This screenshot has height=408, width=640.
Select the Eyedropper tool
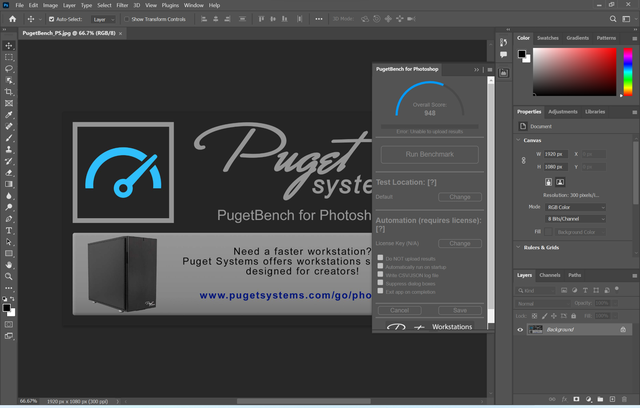click(9, 115)
